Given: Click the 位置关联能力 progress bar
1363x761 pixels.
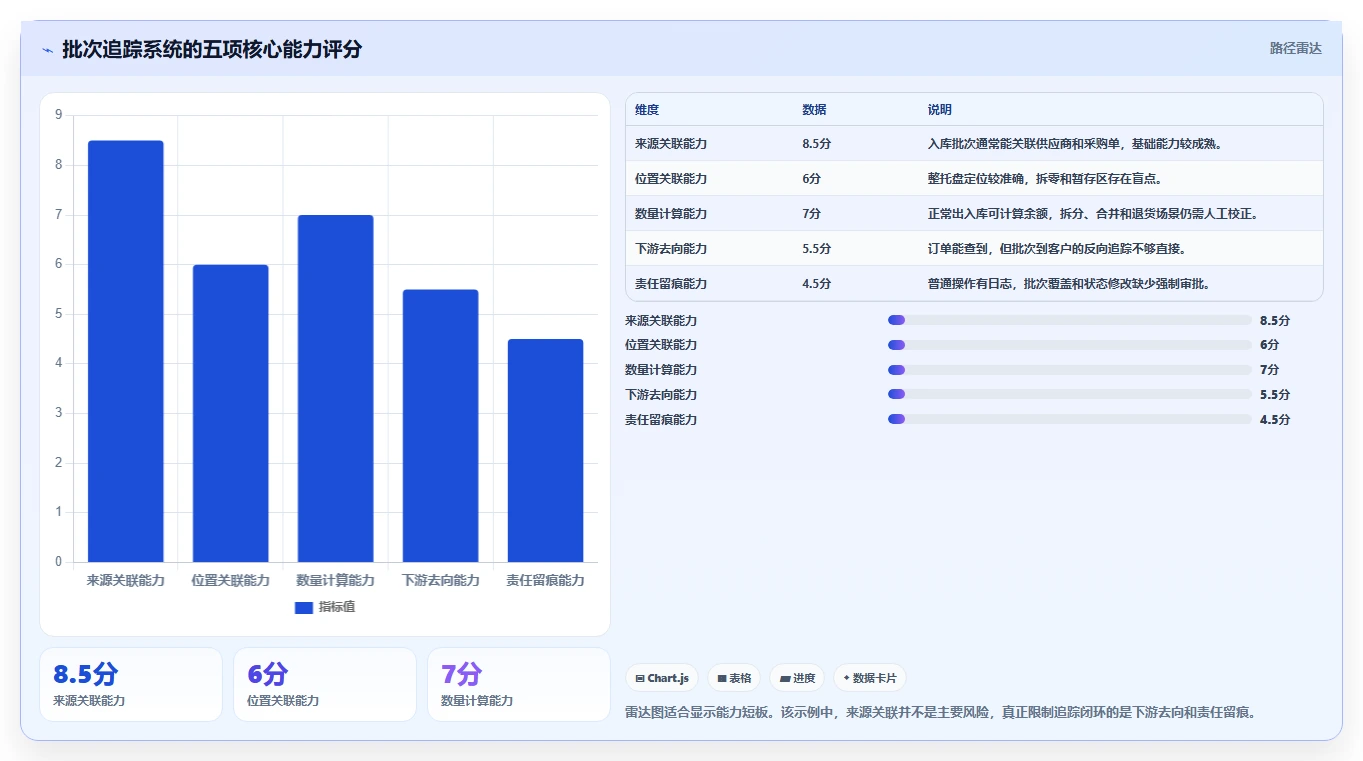Looking at the screenshot, I should (x=1070, y=345).
